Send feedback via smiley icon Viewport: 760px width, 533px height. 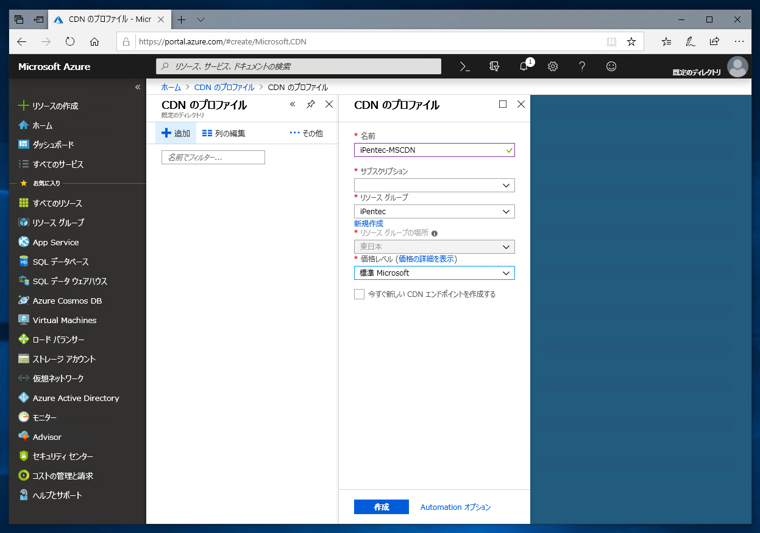tap(611, 66)
